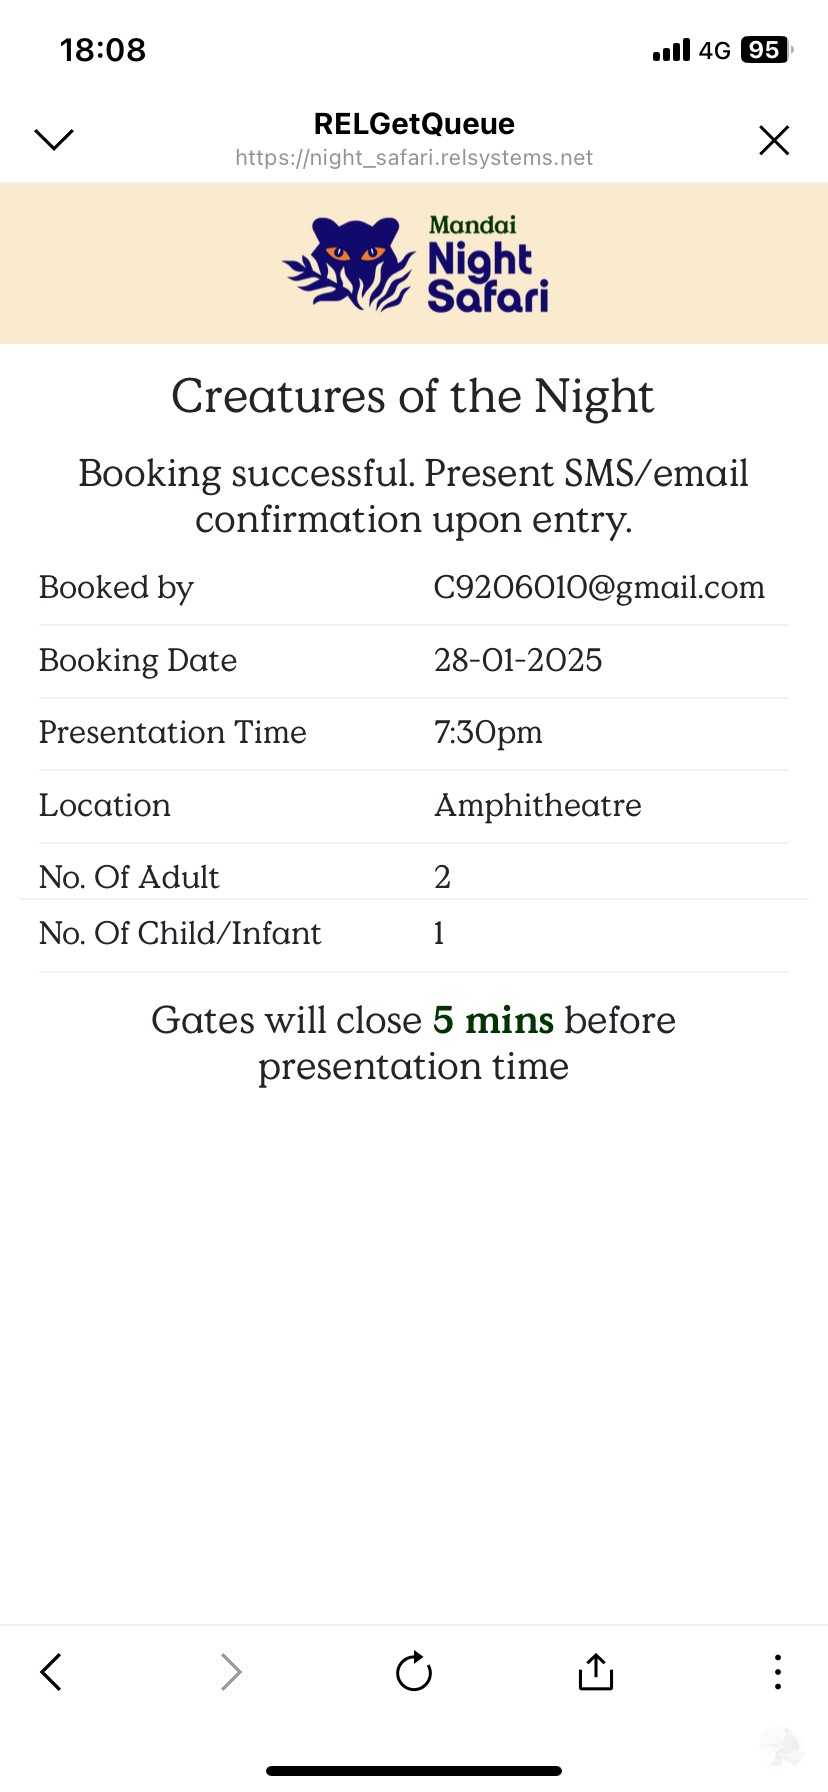This screenshot has height=1792, width=828.
Task: Go back using the browser back arrow
Action: [51, 1671]
